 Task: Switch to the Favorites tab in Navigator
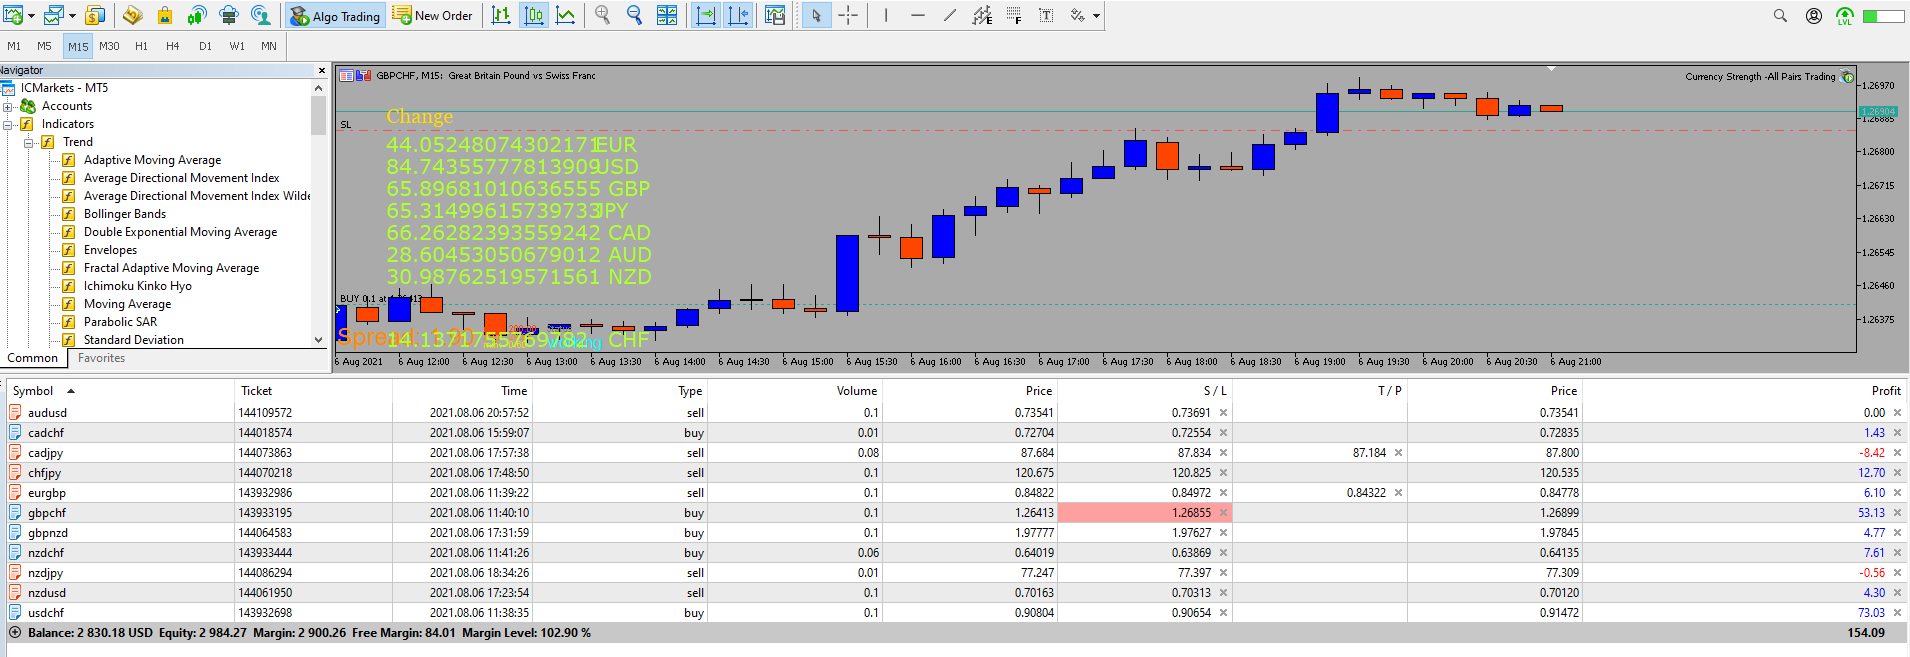click(101, 358)
